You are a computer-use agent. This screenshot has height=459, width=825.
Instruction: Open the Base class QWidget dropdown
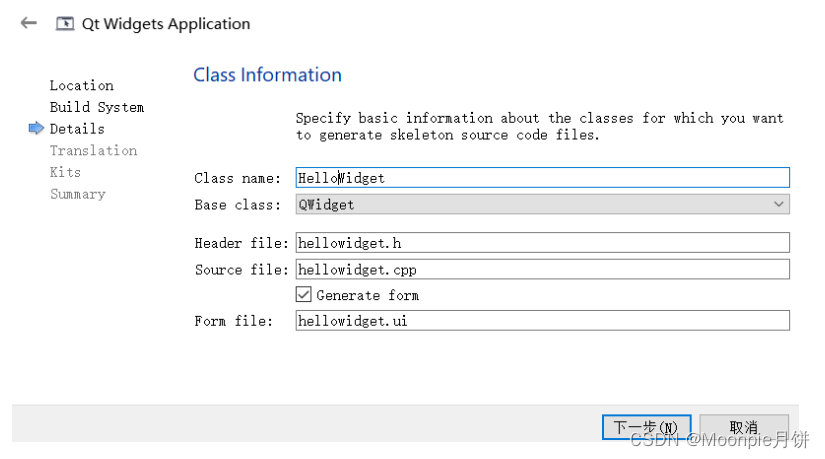pos(542,204)
